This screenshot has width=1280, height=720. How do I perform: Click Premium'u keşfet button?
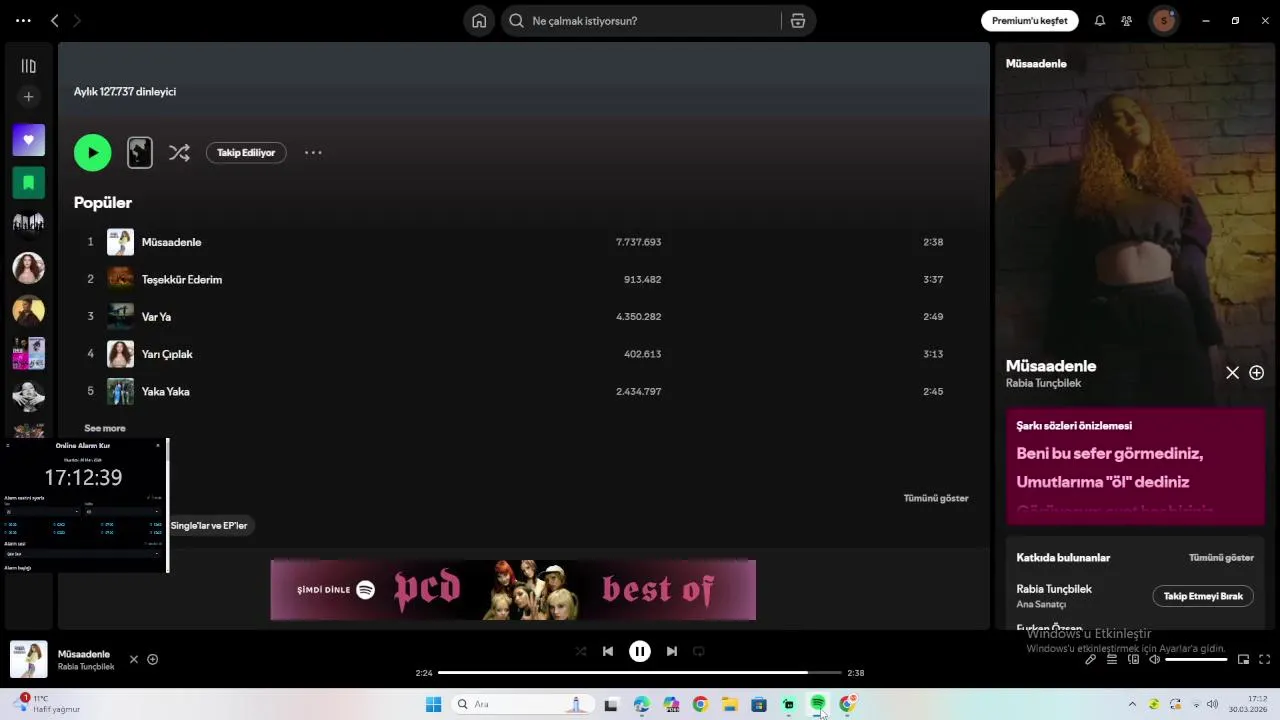click(x=1029, y=21)
